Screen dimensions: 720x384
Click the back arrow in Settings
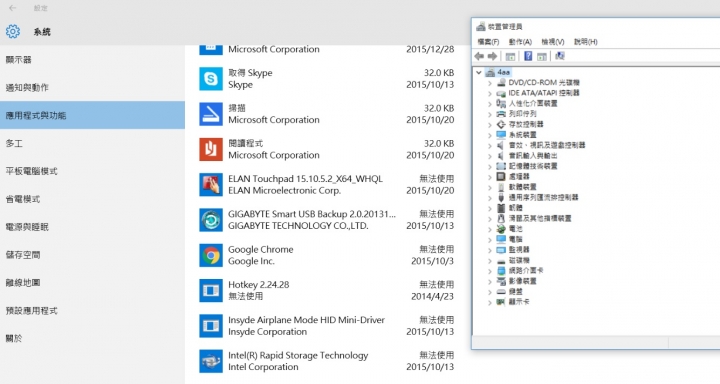(13, 8)
